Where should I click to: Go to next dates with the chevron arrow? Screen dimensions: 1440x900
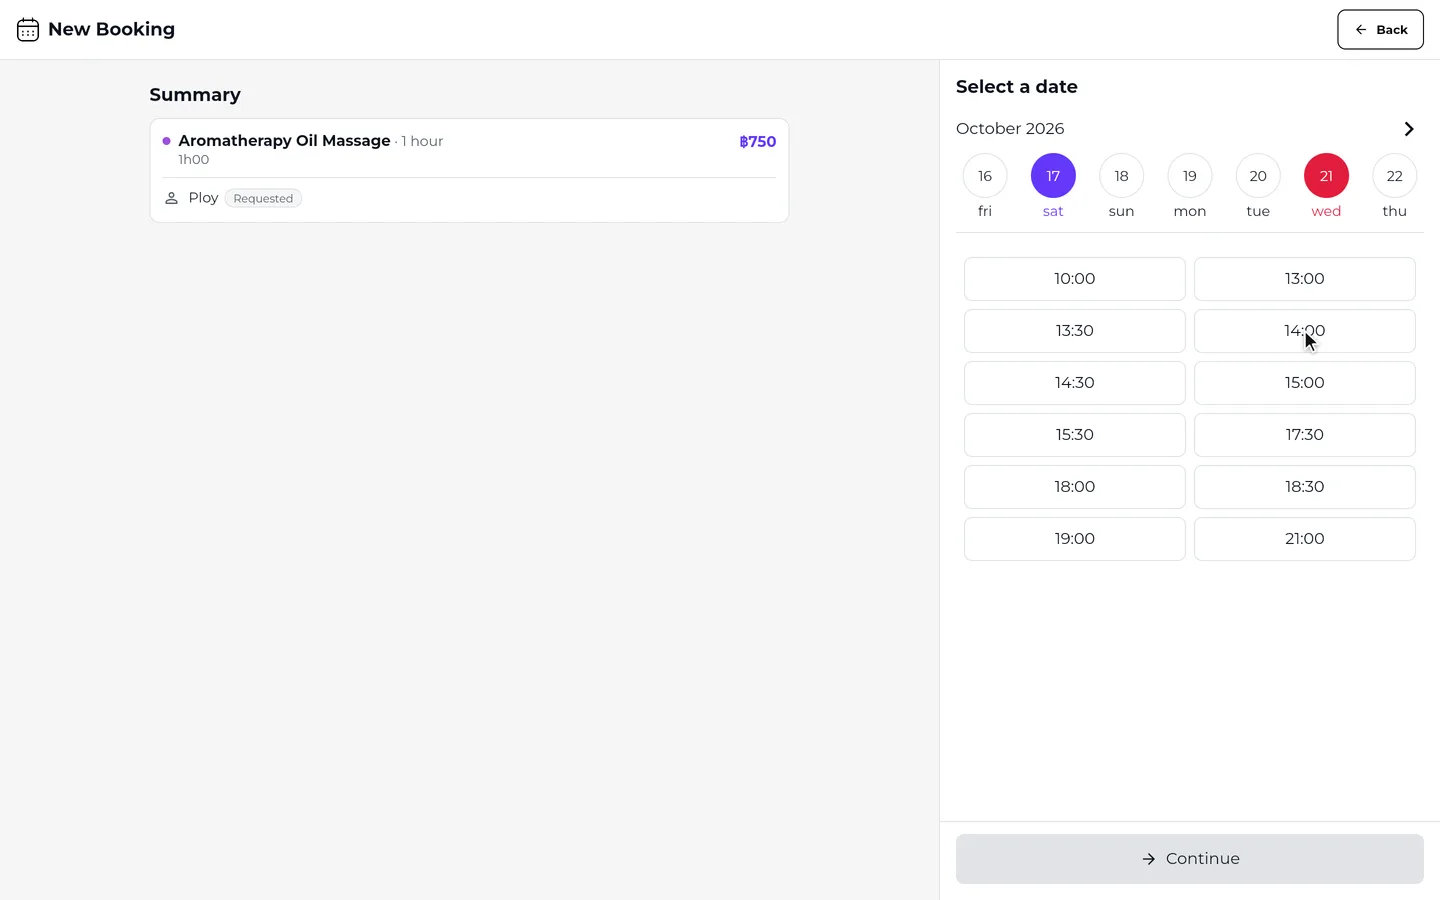tap(1409, 129)
